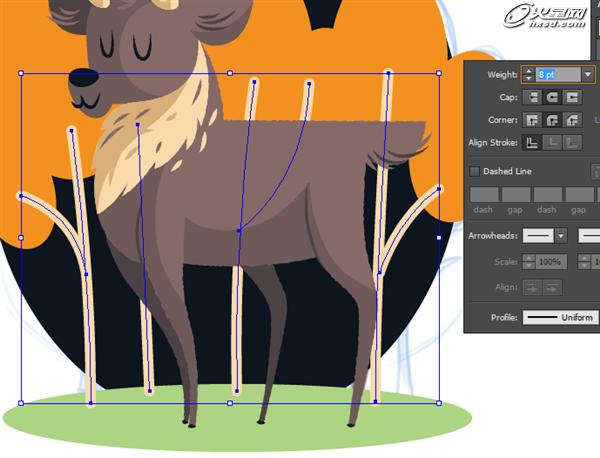600x458 pixels.
Task: Click bottom-left bounding box corner handle
Action: pos(21,403)
